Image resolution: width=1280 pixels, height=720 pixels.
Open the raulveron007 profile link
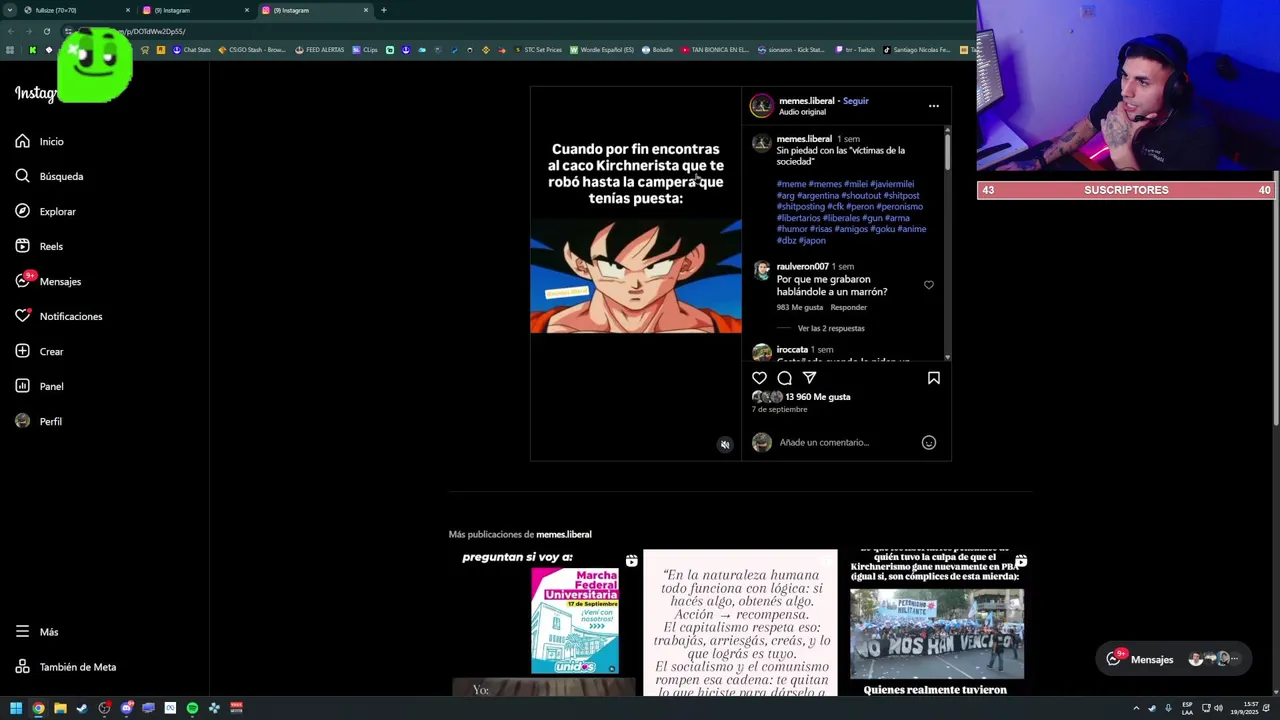coord(802,267)
